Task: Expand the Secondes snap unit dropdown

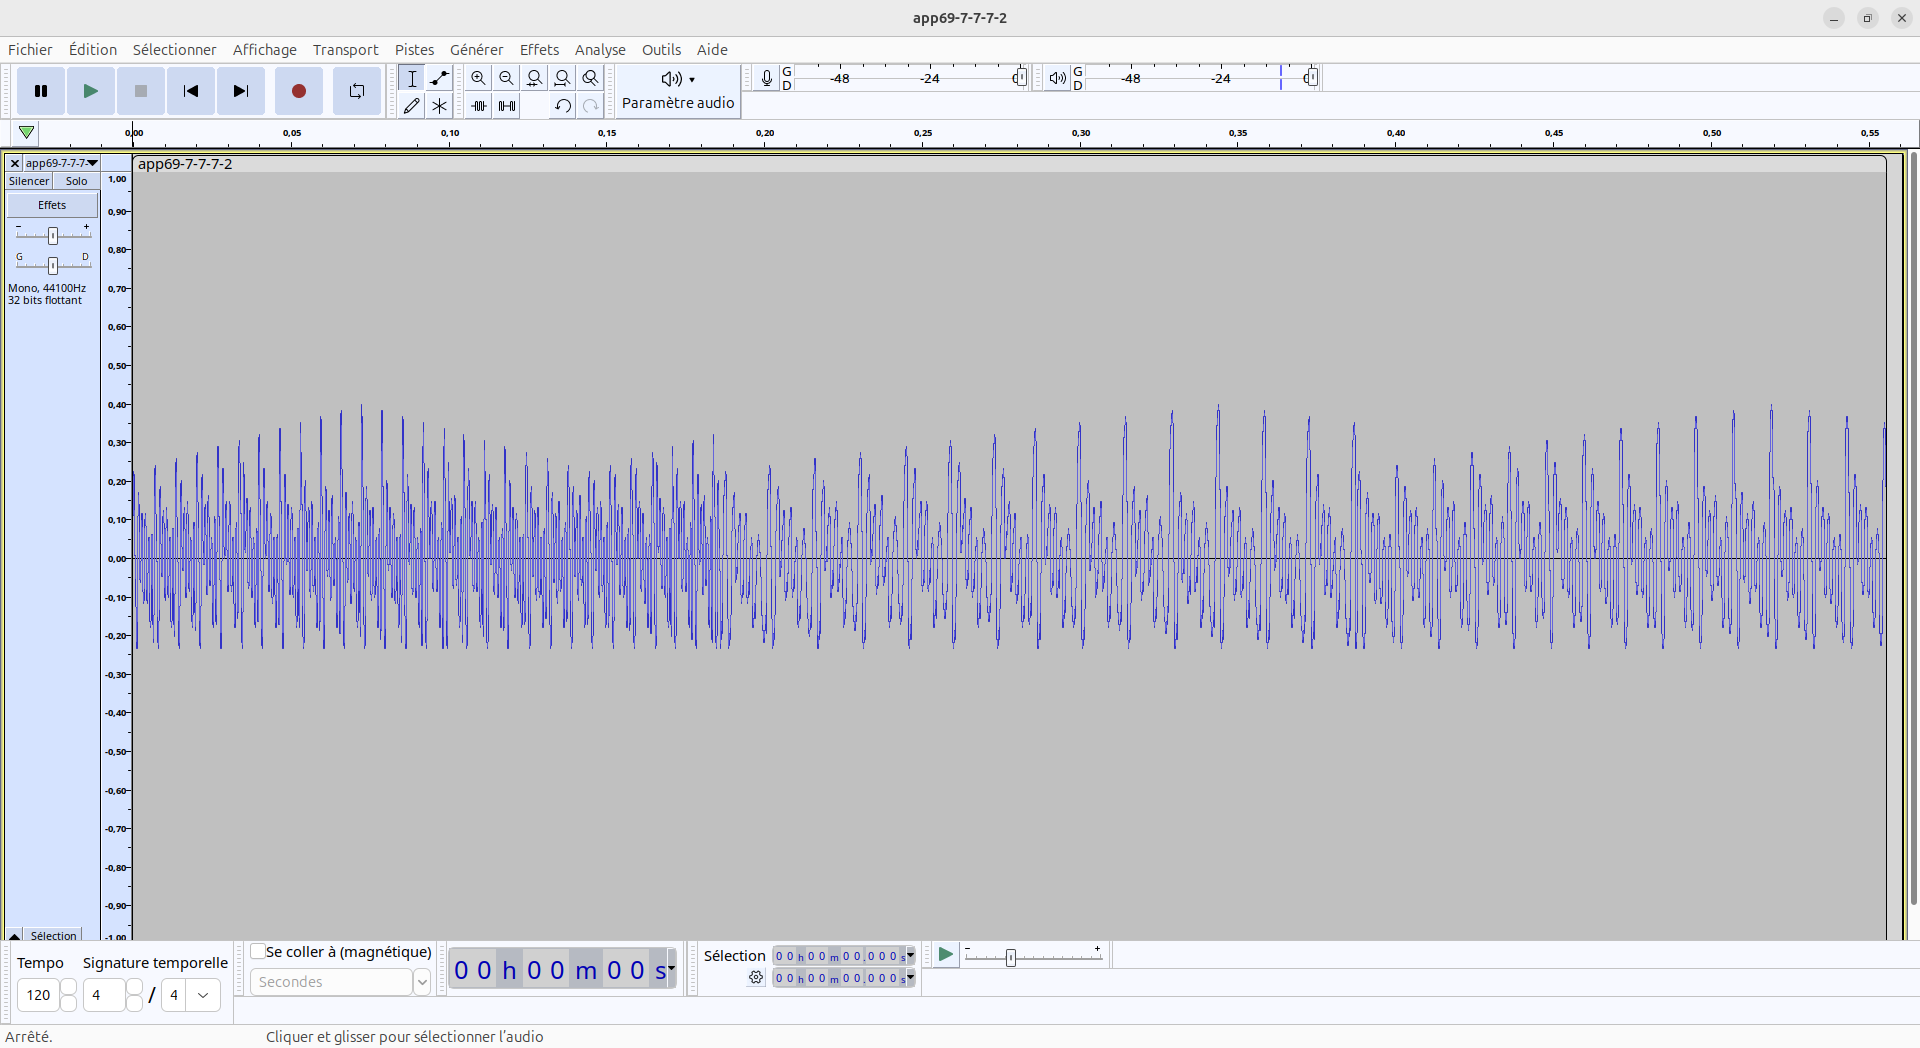Action: pyautogui.click(x=422, y=982)
